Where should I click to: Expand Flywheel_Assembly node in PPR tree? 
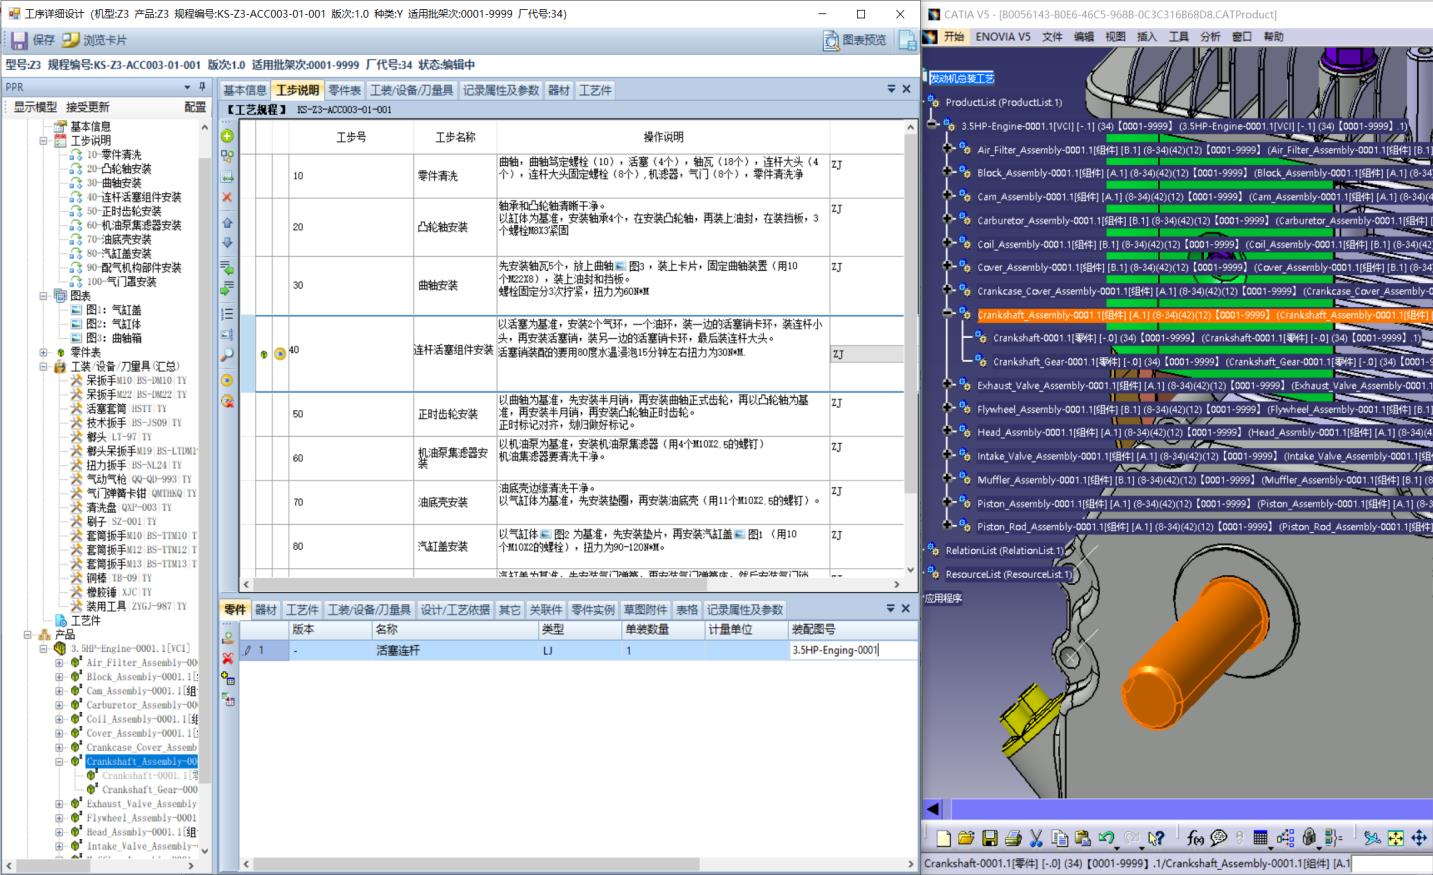59,818
